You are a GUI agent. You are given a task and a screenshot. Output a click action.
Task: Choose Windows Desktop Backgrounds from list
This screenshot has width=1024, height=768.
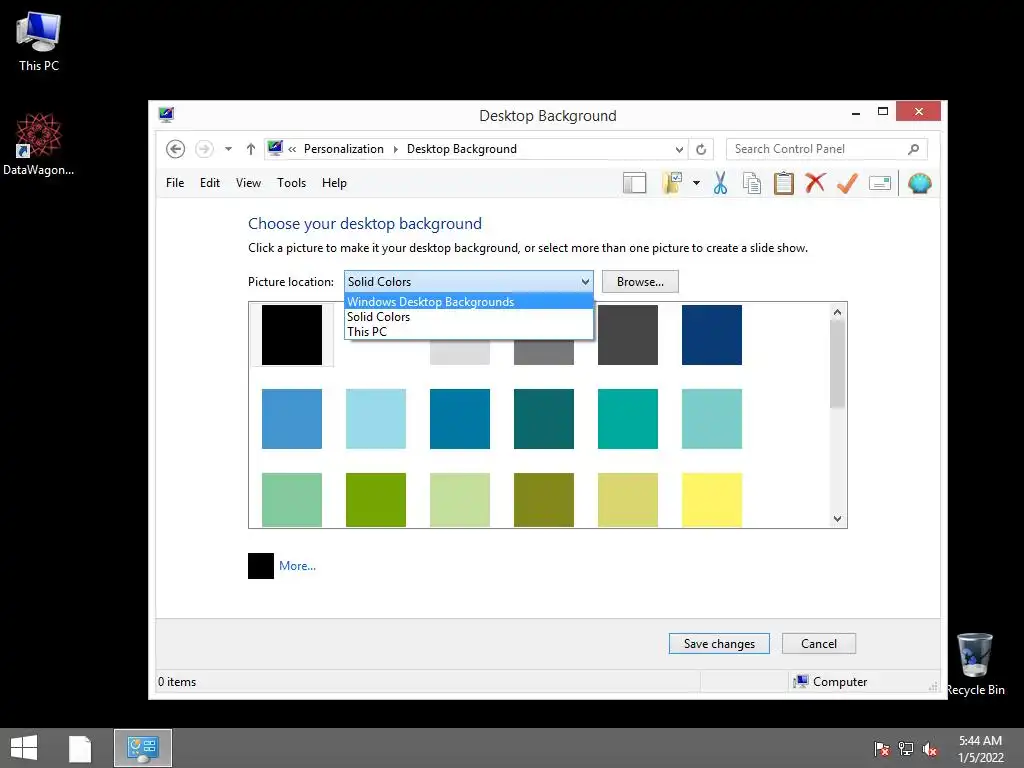[468, 302]
